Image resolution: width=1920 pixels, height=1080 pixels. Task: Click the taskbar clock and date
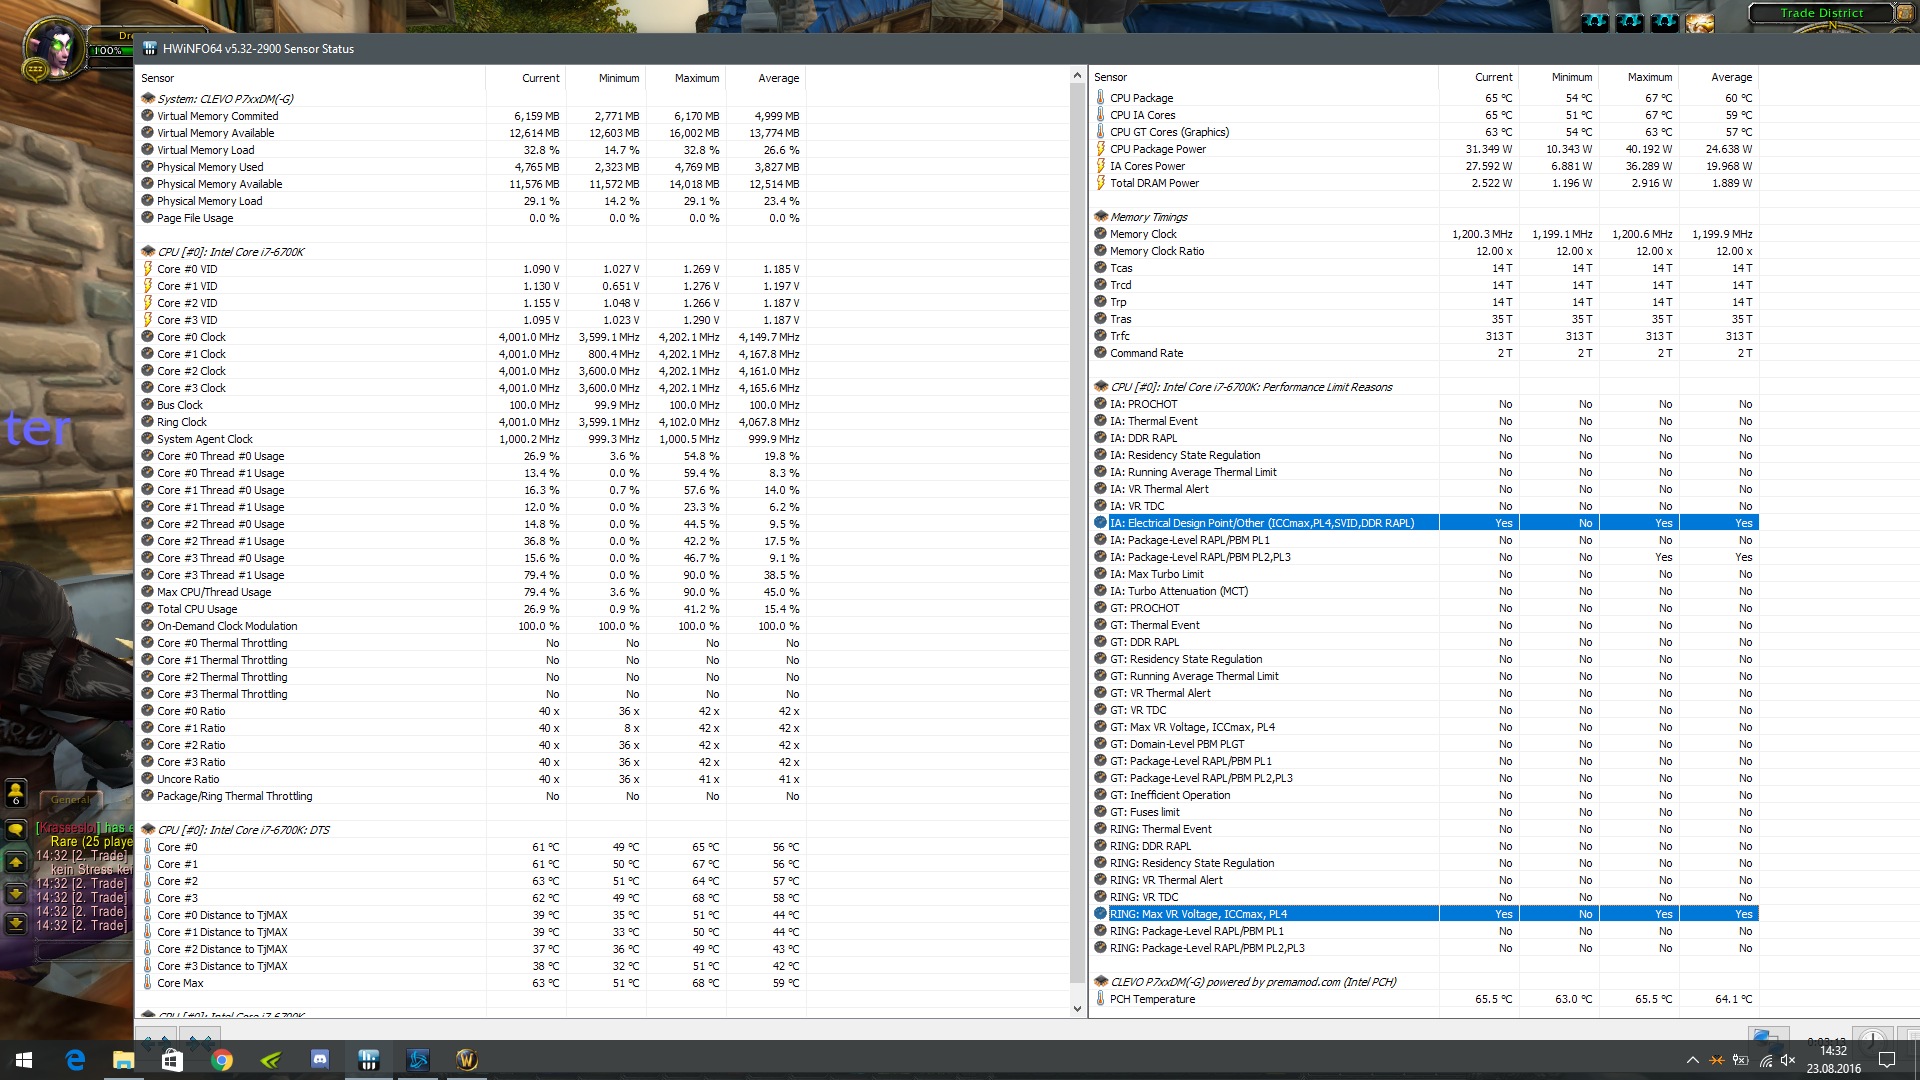[x=1833, y=1060]
